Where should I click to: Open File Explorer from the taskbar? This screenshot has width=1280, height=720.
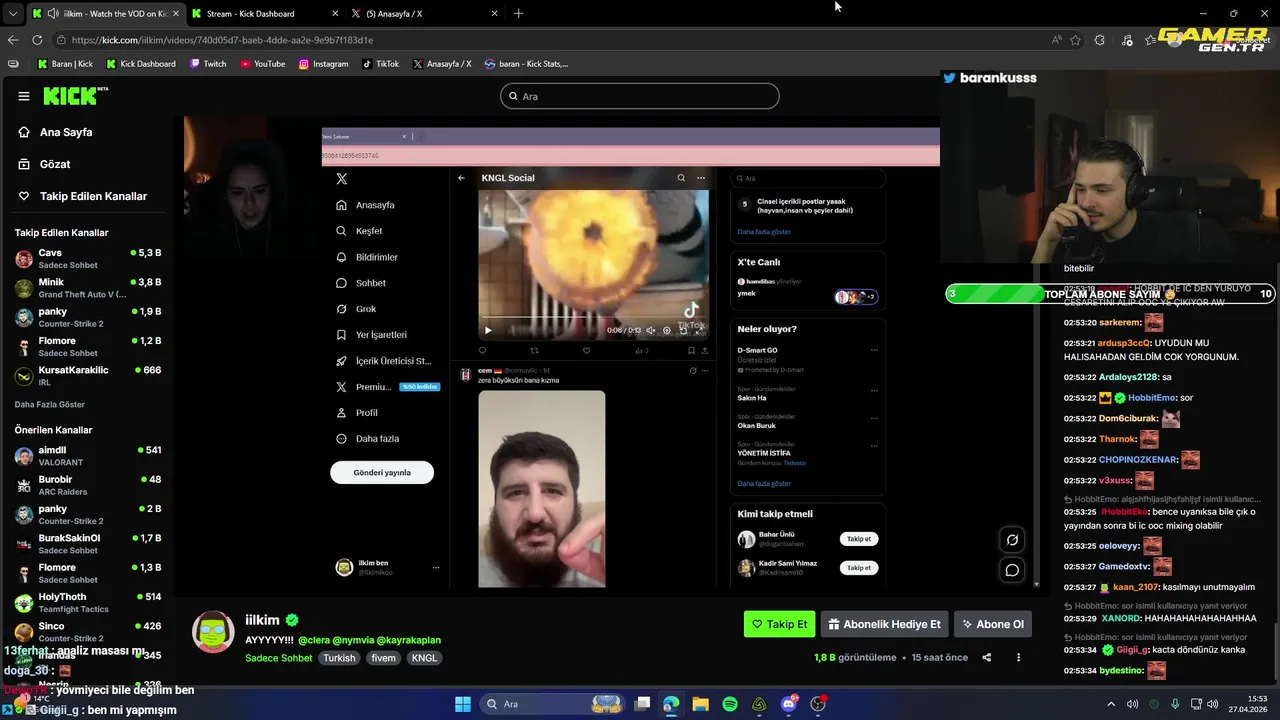(x=700, y=704)
